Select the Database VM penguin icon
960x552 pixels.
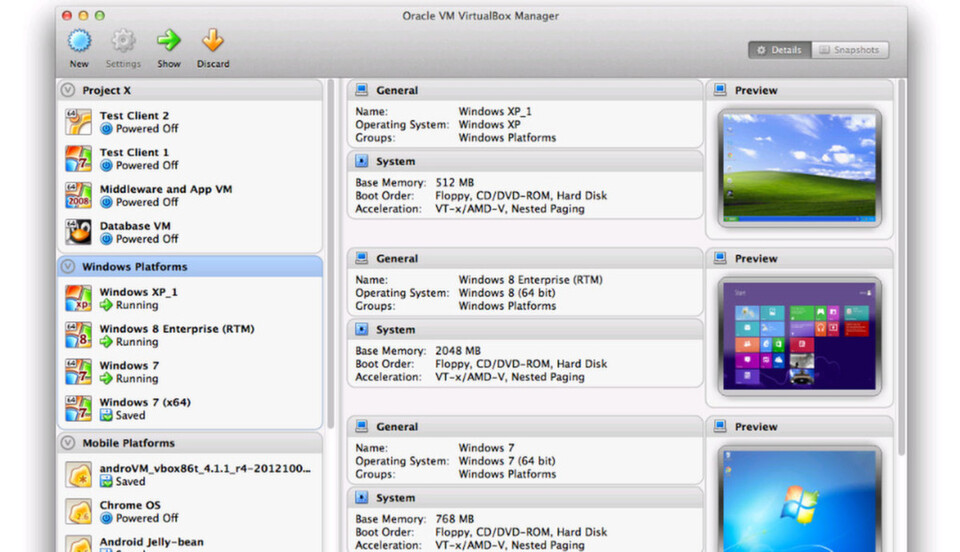[78, 232]
